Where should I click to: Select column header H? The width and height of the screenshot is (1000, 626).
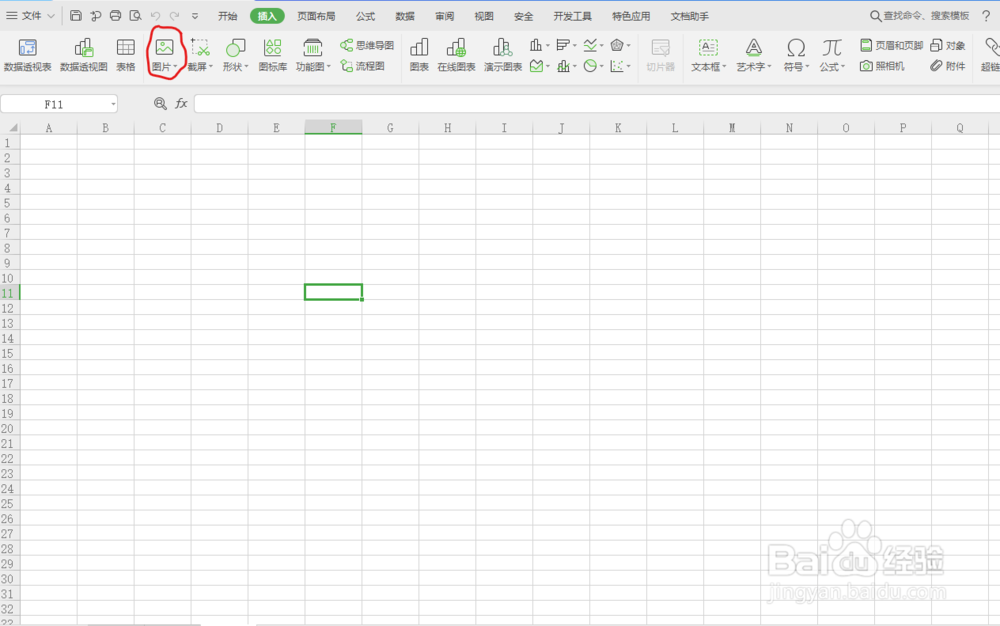(x=447, y=127)
